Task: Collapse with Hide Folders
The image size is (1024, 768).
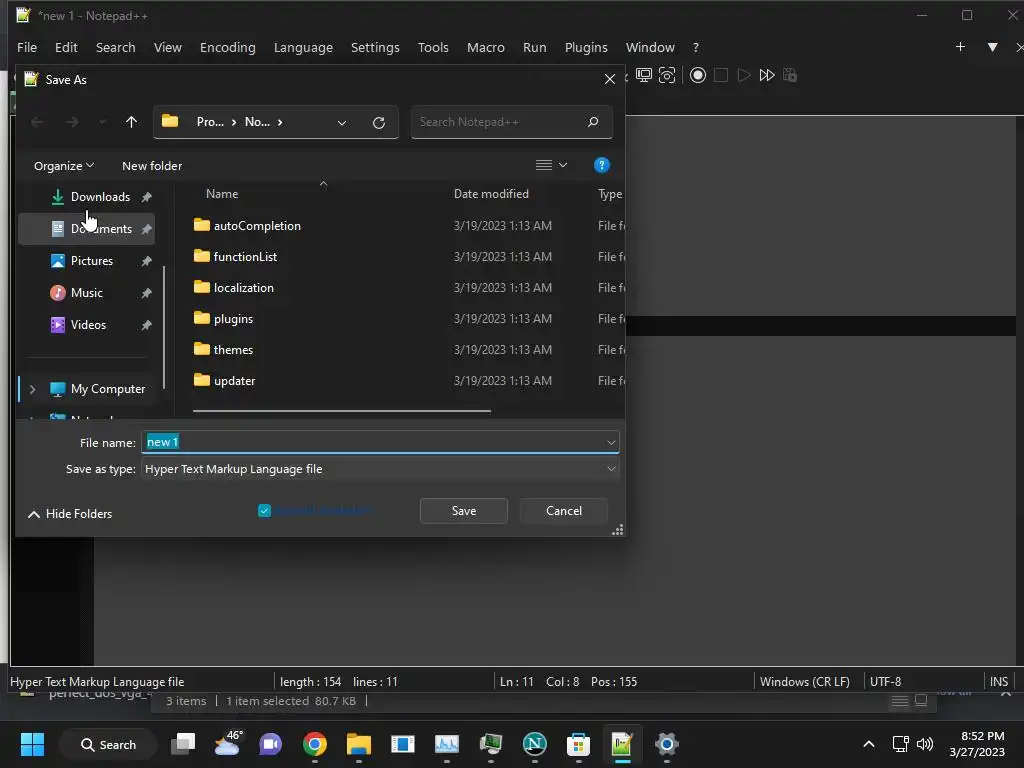Action: point(70,514)
